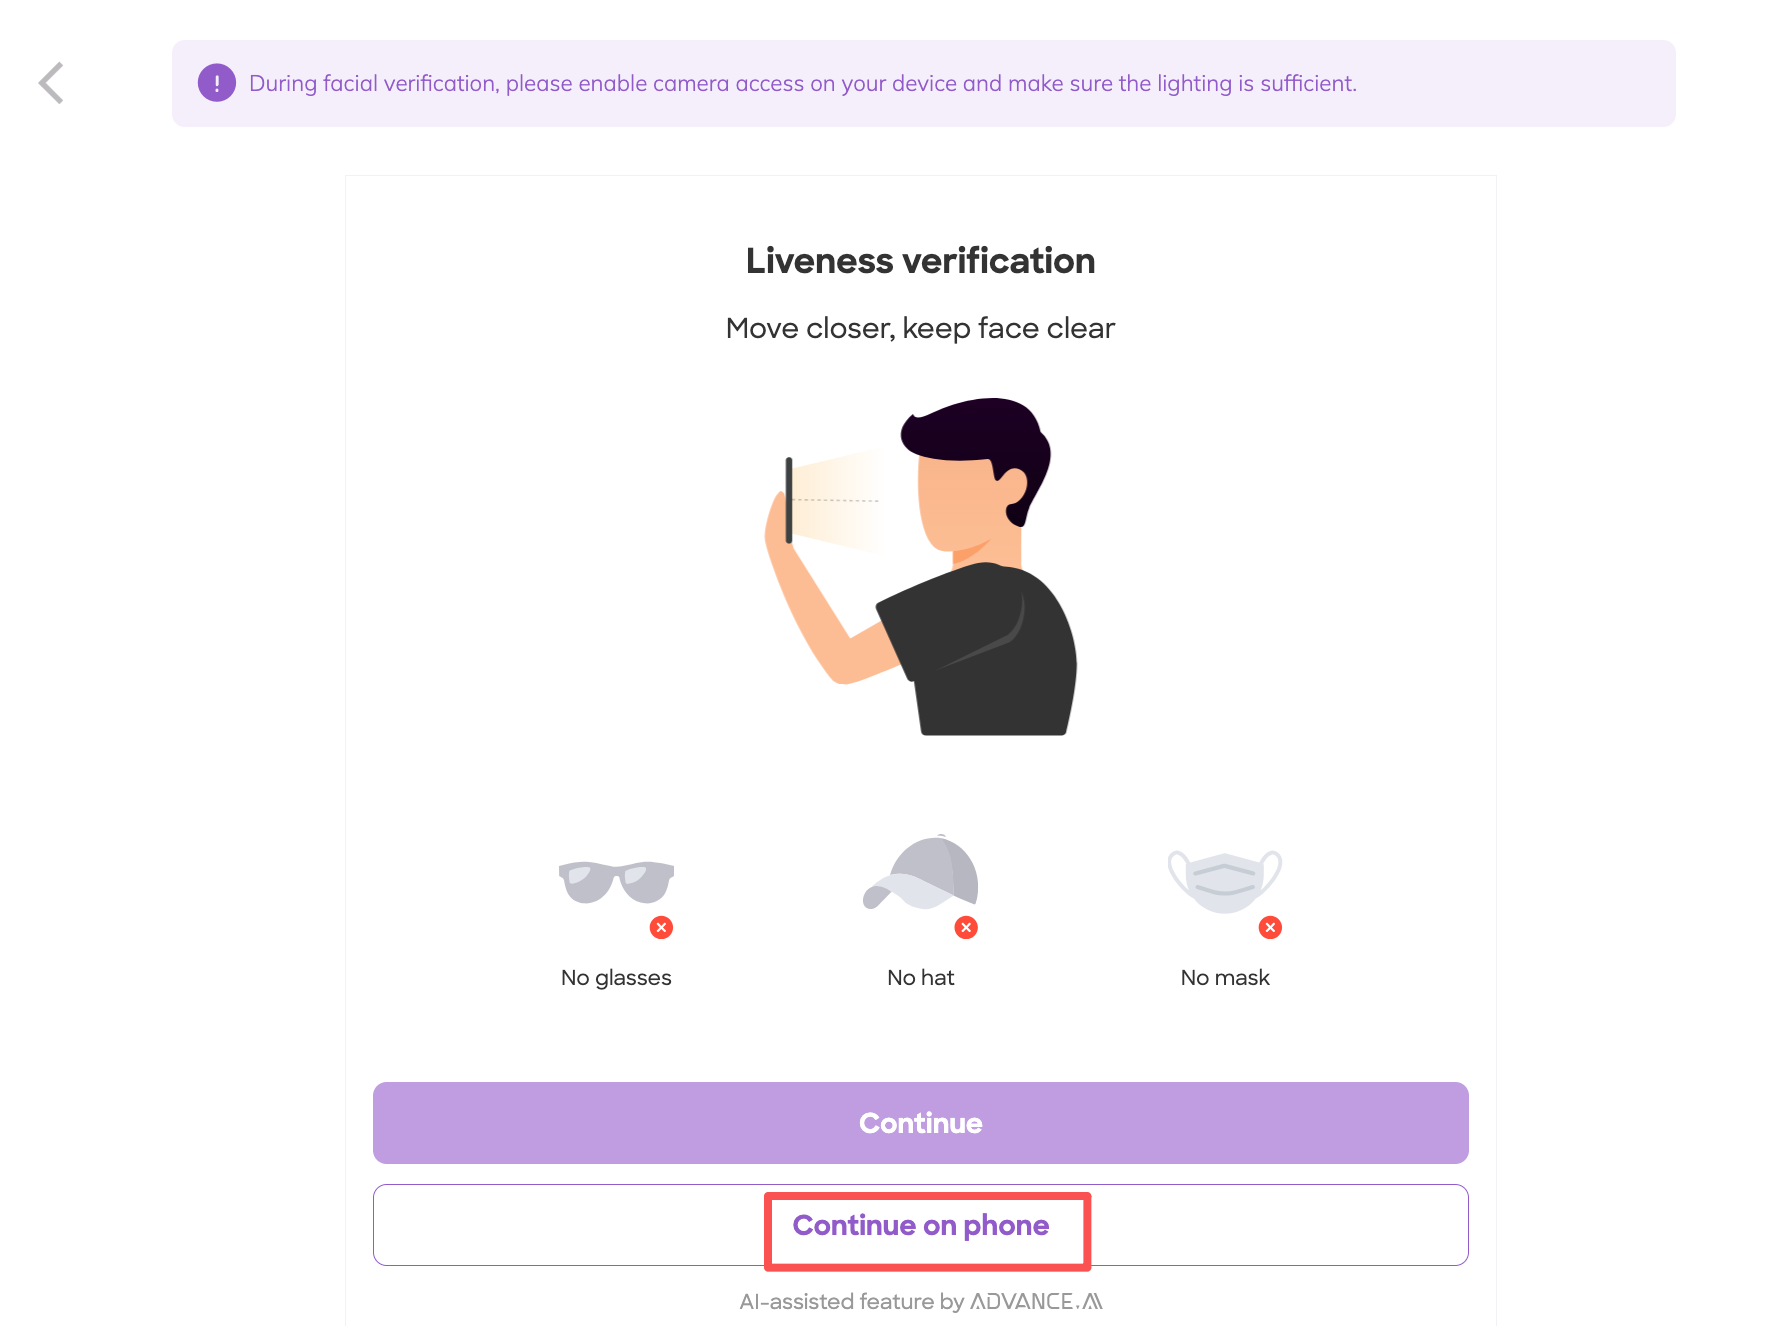The height and width of the screenshot is (1326, 1770).
Task: Click the face mask icon
Action: (x=1225, y=880)
